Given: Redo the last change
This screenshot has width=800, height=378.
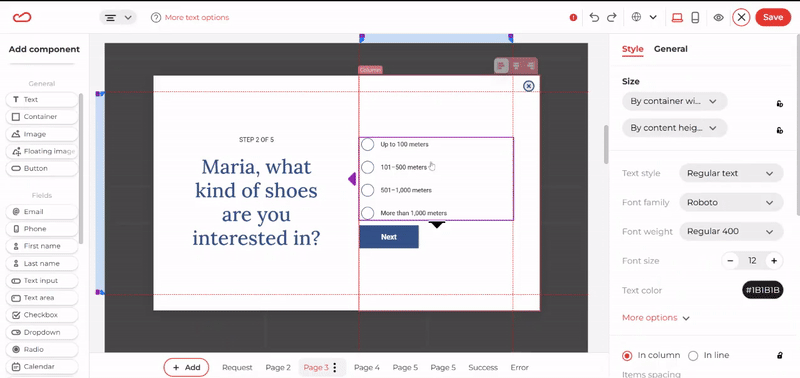Looking at the screenshot, I should pyautogui.click(x=611, y=17).
